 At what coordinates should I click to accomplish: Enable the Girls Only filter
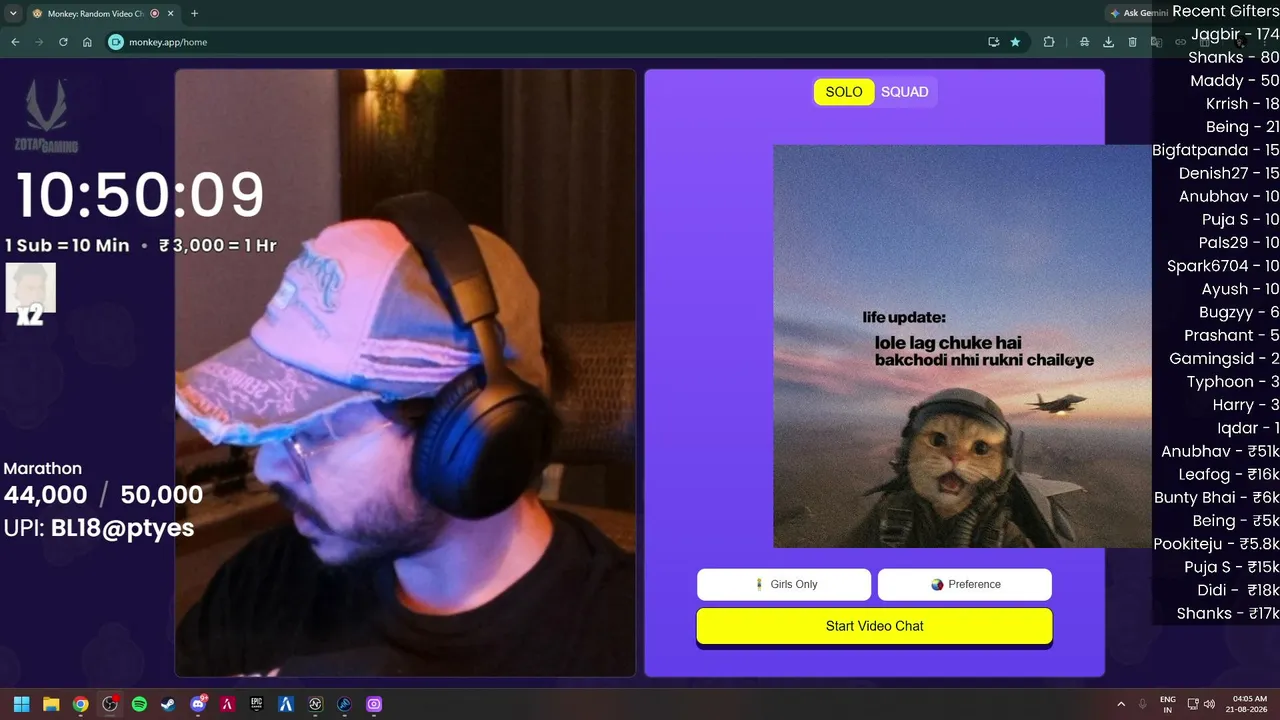click(x=784, y=584)
